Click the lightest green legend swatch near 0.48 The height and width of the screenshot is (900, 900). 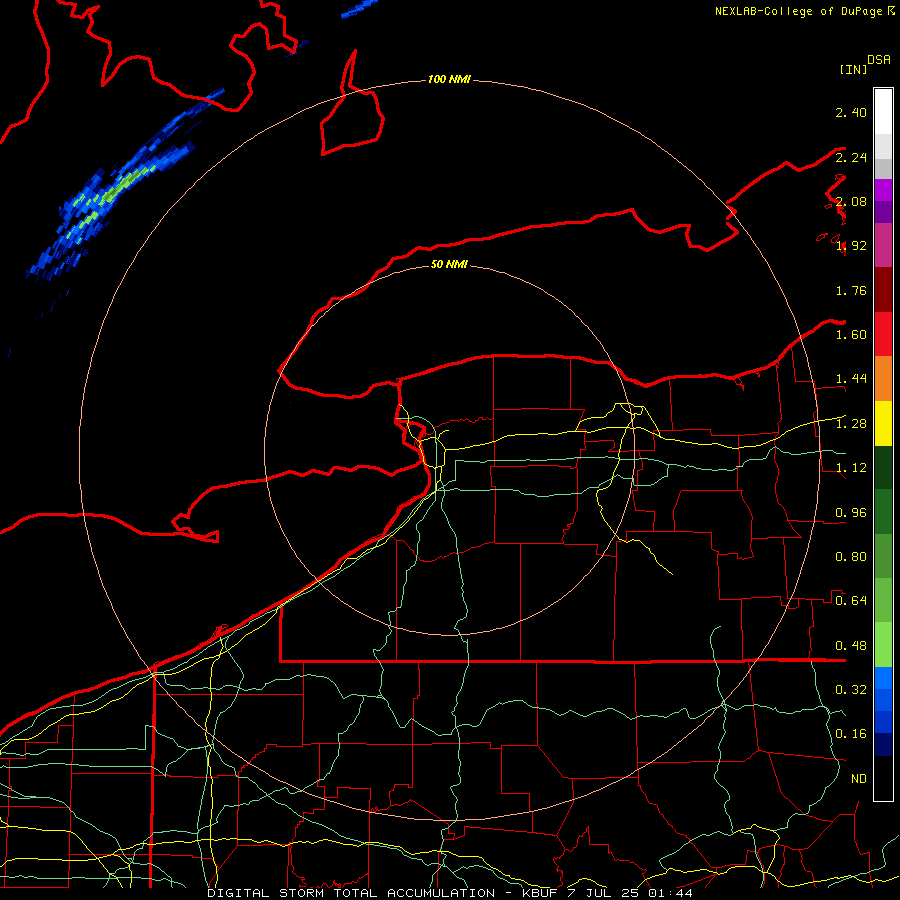tap(883, 645)
